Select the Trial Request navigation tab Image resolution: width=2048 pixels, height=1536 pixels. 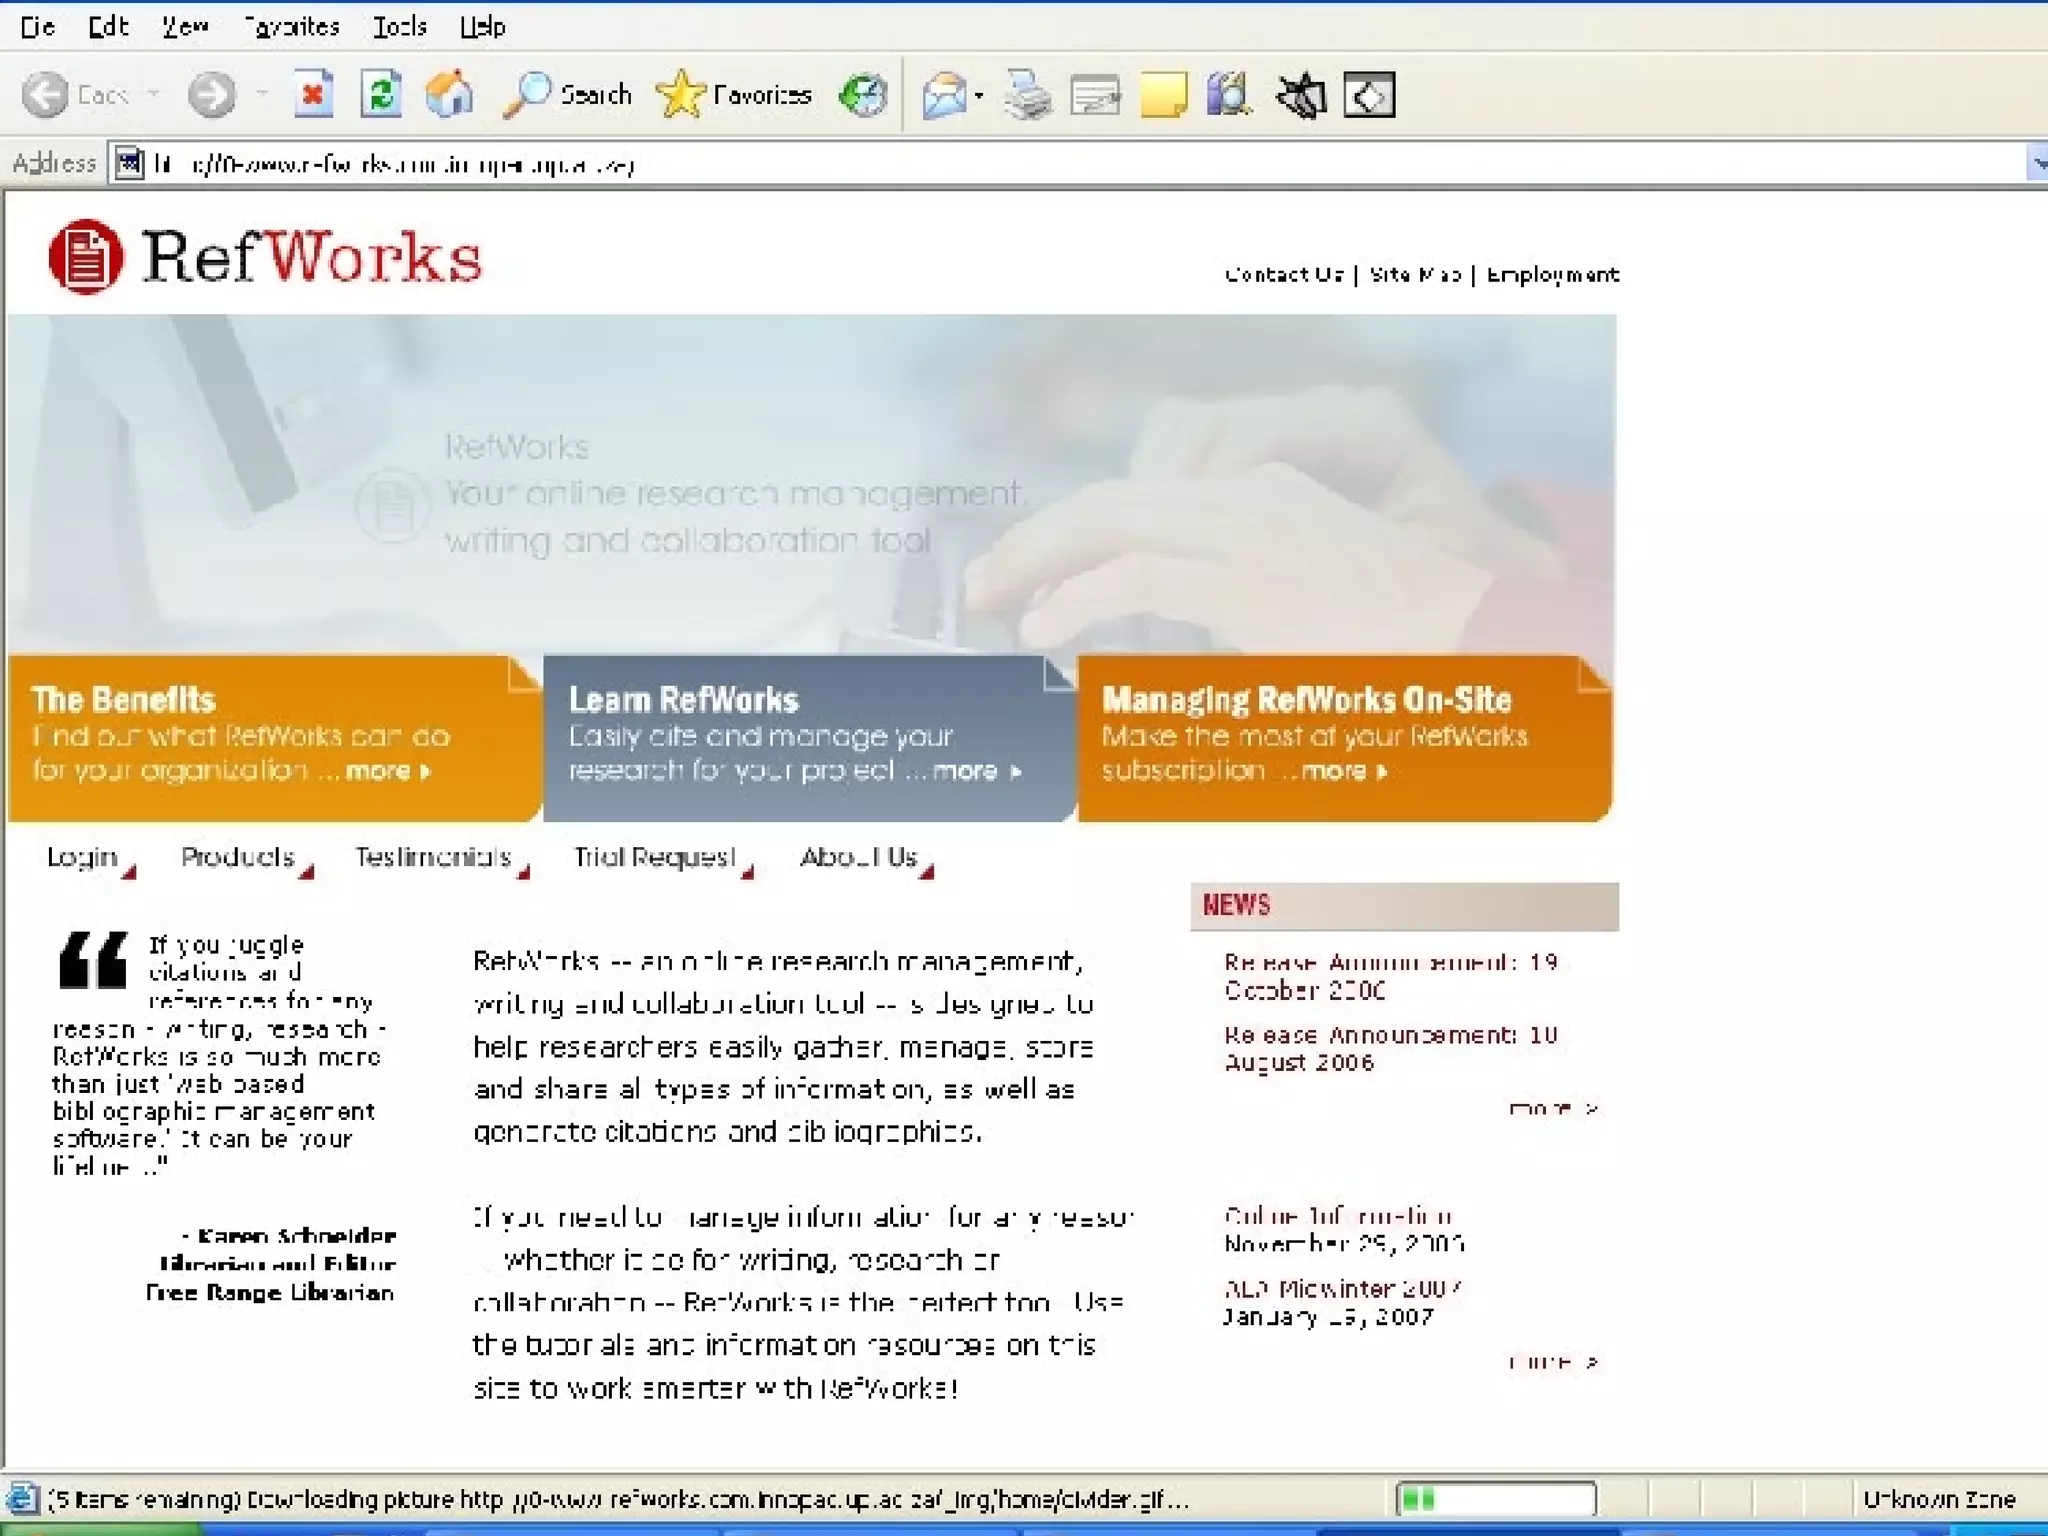[x=655, y=857]
